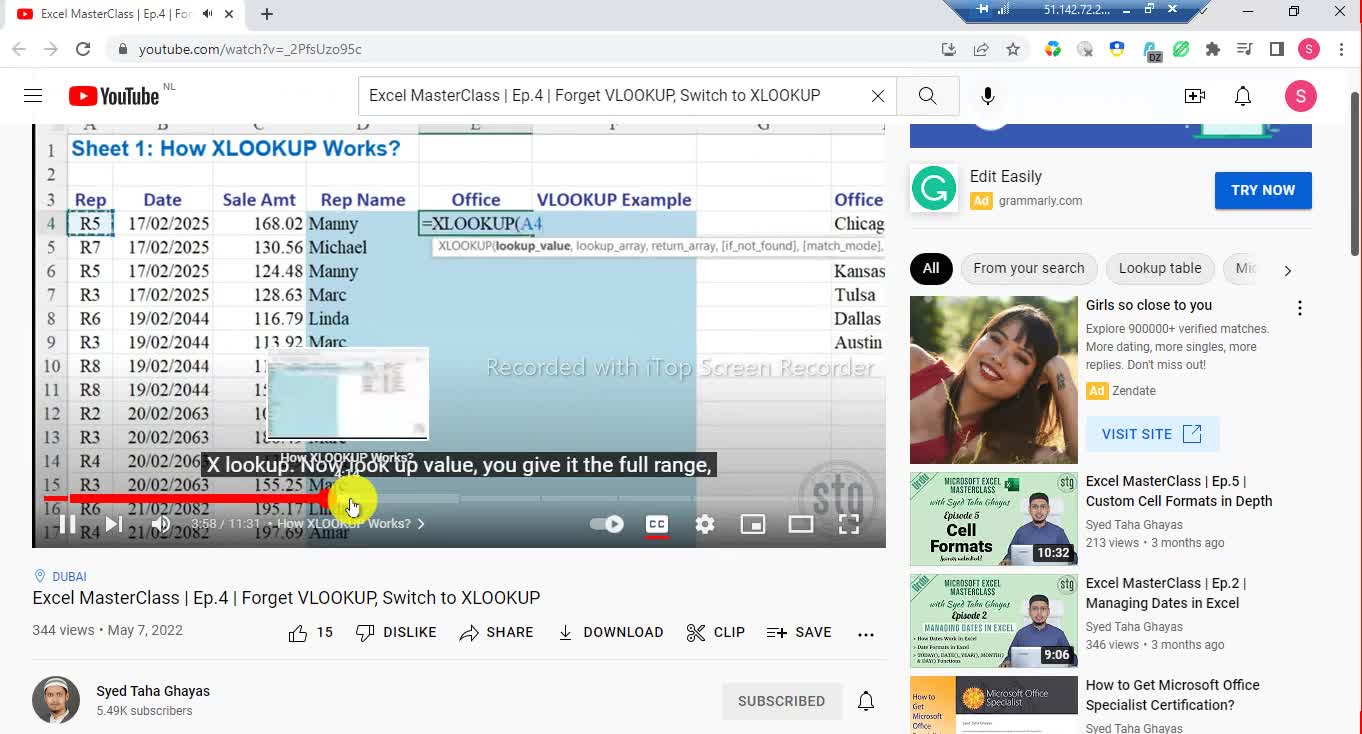This screenshot has width=1362, height=734.
Task: Skip to the next video
Action: (114, 524)
